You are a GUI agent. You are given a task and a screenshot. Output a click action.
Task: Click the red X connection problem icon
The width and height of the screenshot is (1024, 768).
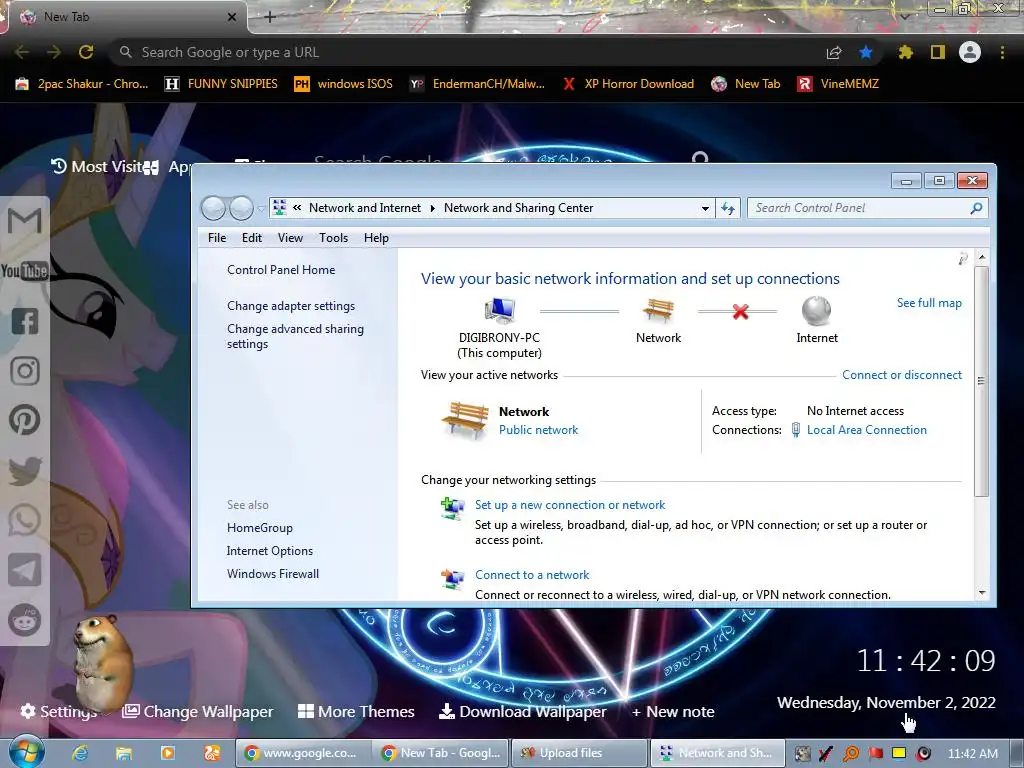[740, 312]
